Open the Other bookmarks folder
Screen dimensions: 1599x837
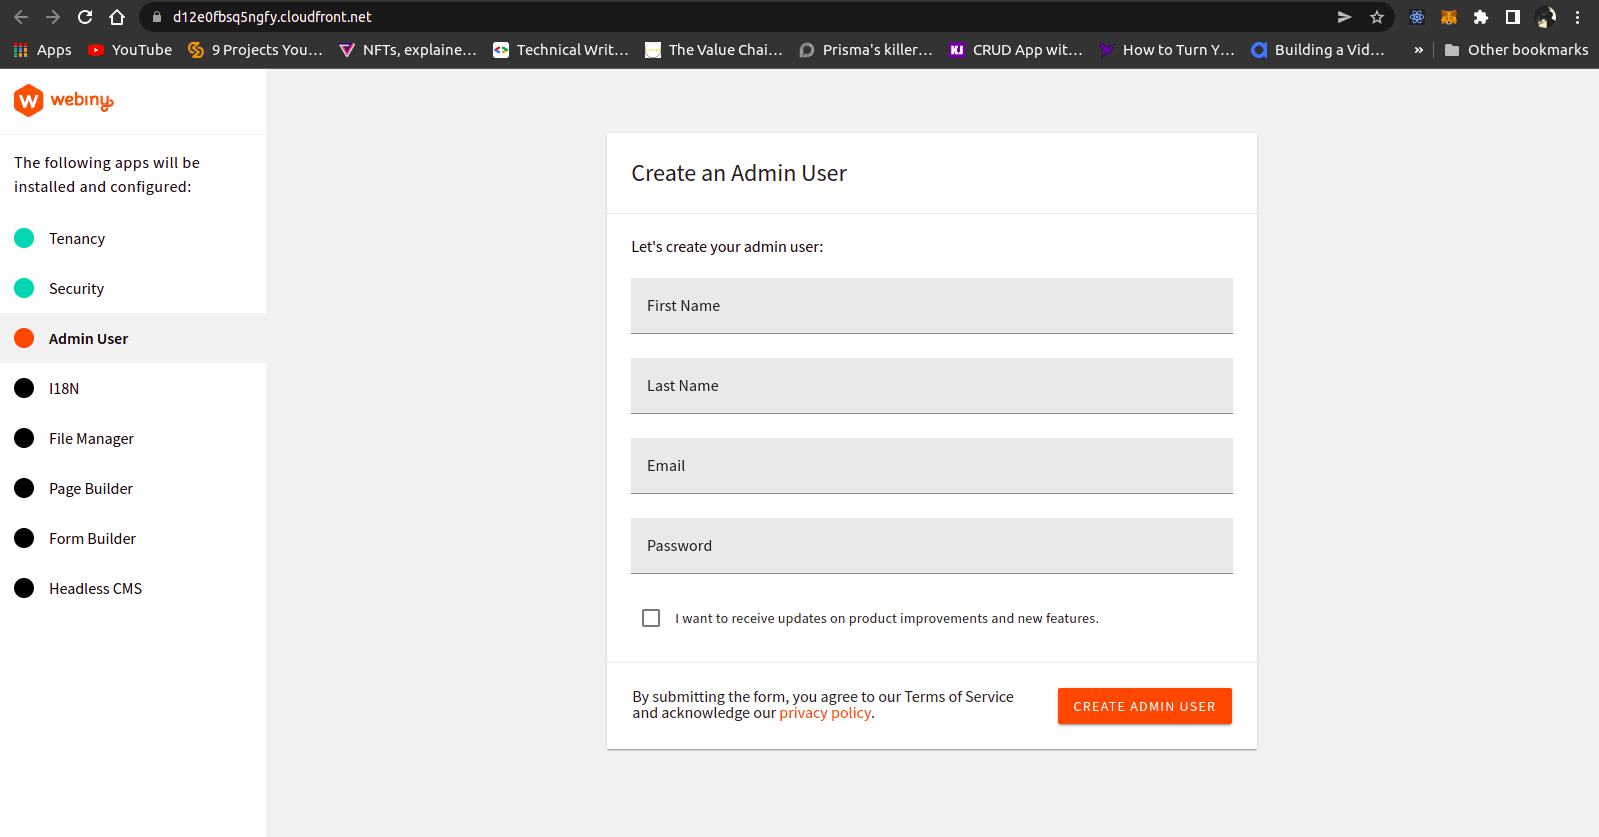tap(1516, 50)
